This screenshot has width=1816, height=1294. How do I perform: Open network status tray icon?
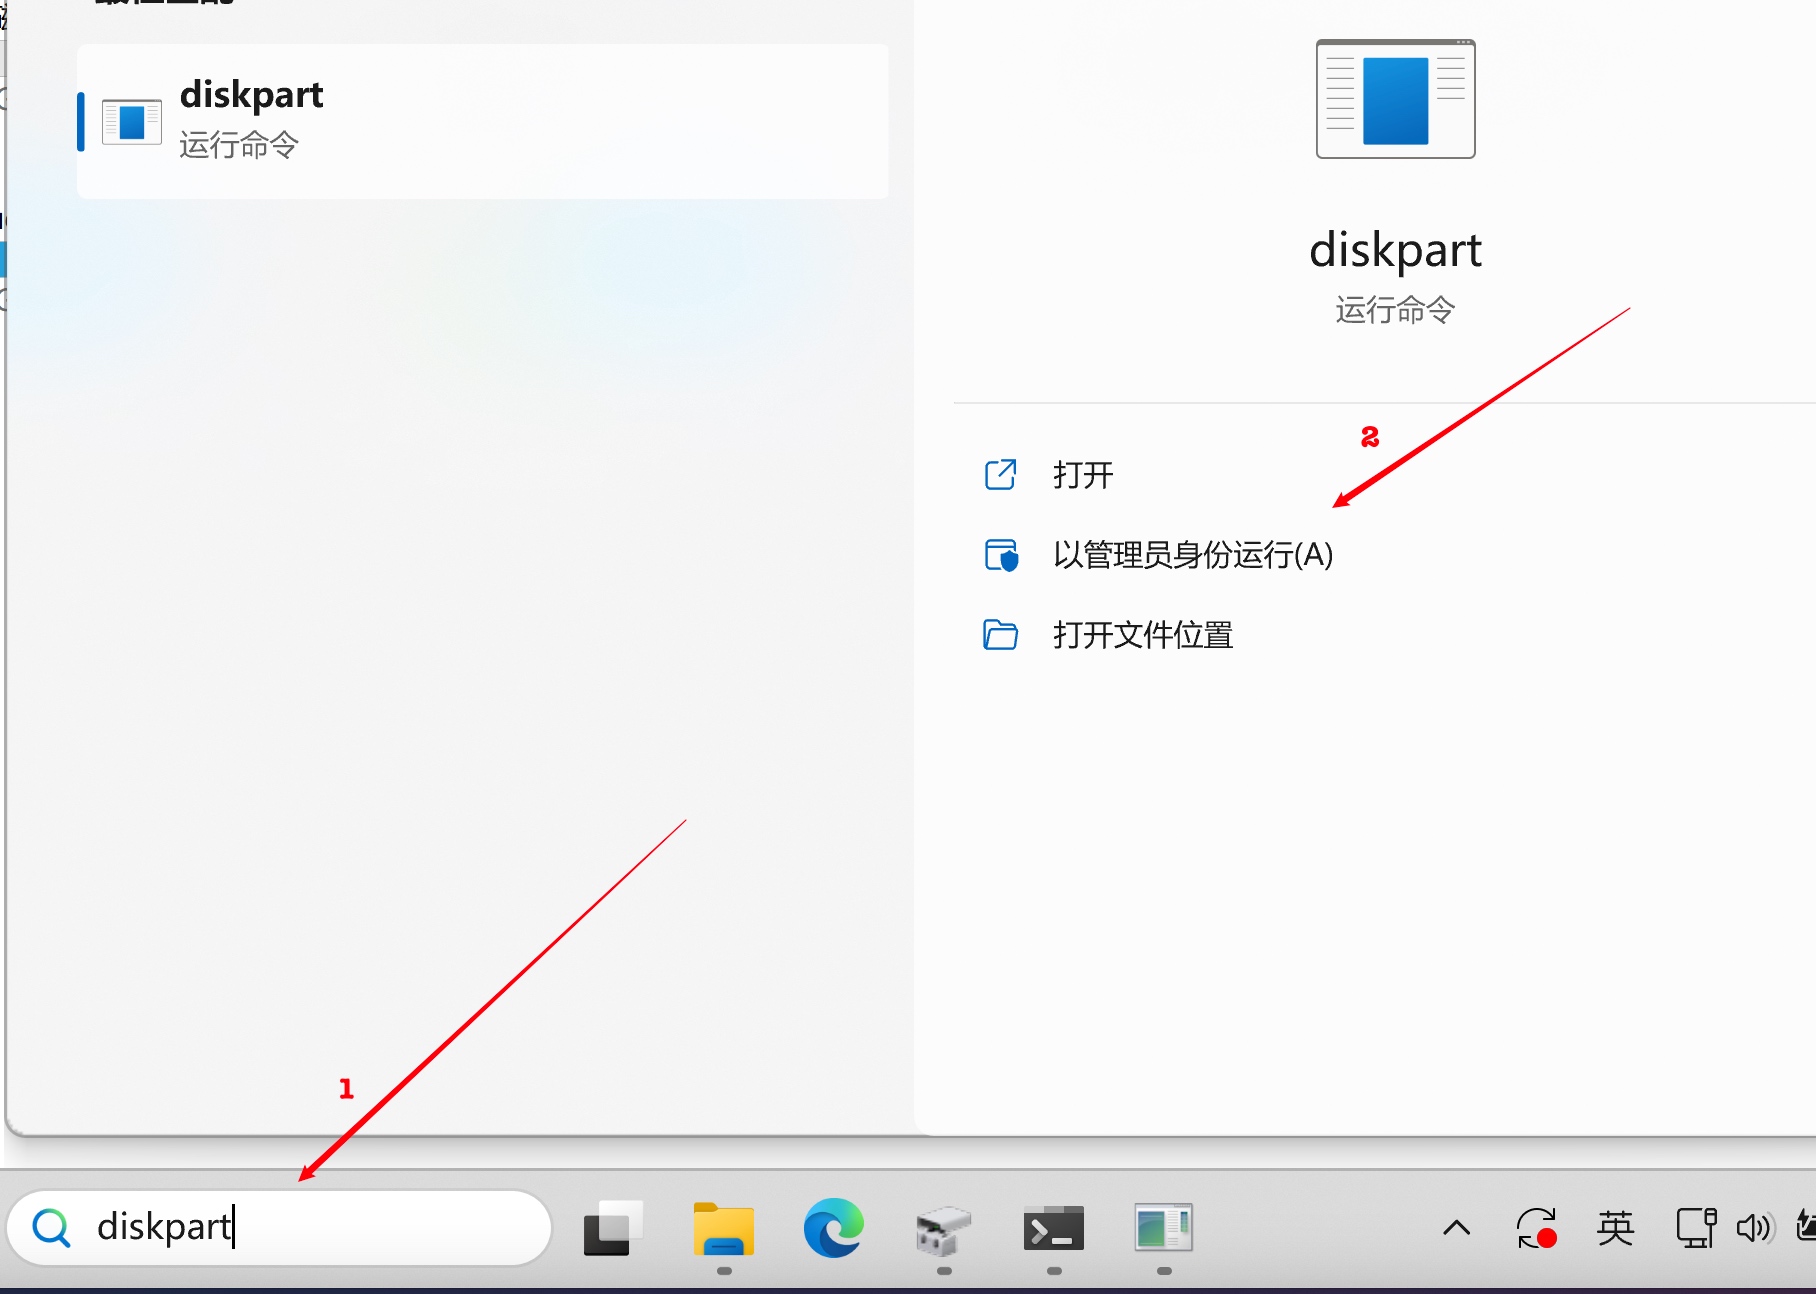[1696, 1228]
